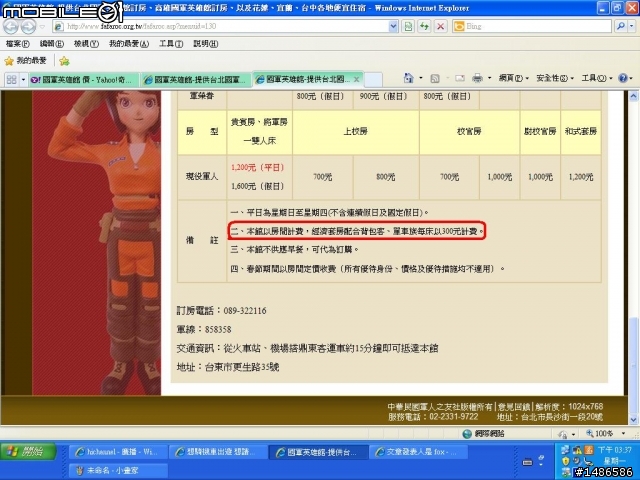Screen dimensions: 640x480
Task: Start search with the magnifier icon
Action: click(620, 27)
